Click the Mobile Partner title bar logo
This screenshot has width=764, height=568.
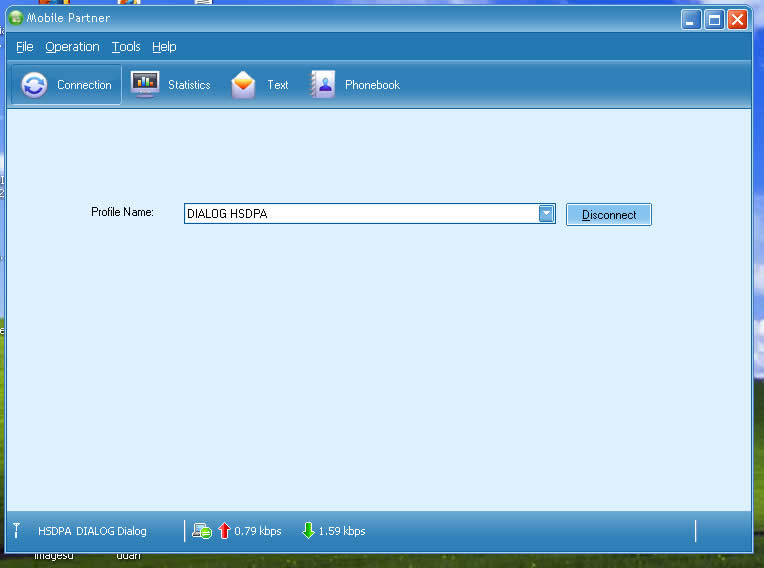(16, 18)
